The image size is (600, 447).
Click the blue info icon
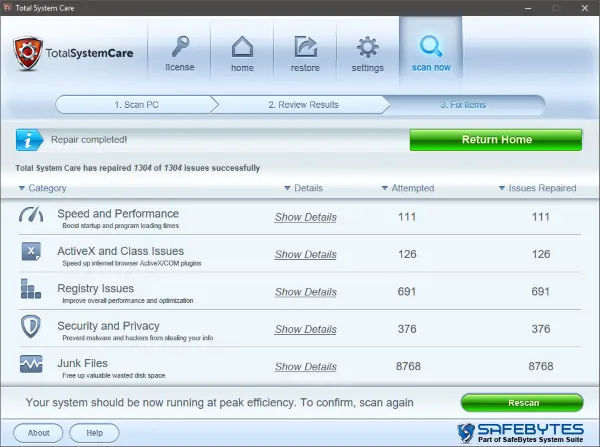coord(29,140)
